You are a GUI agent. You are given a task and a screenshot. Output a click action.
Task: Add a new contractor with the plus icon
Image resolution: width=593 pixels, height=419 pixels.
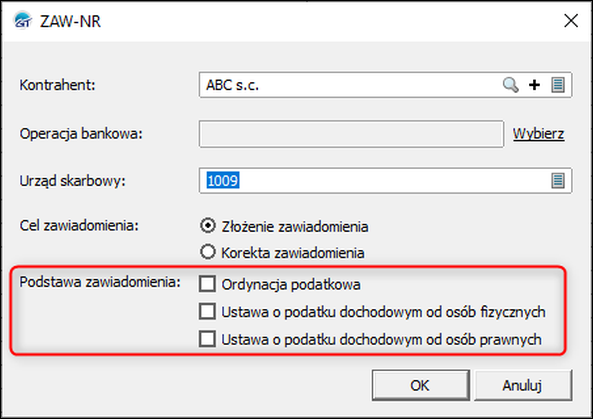[x=534, y=85]
